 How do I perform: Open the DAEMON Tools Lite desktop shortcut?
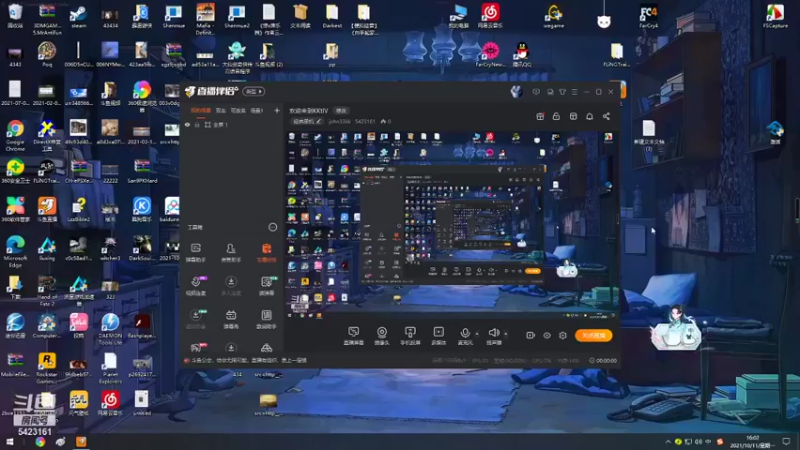coord(110,329)
